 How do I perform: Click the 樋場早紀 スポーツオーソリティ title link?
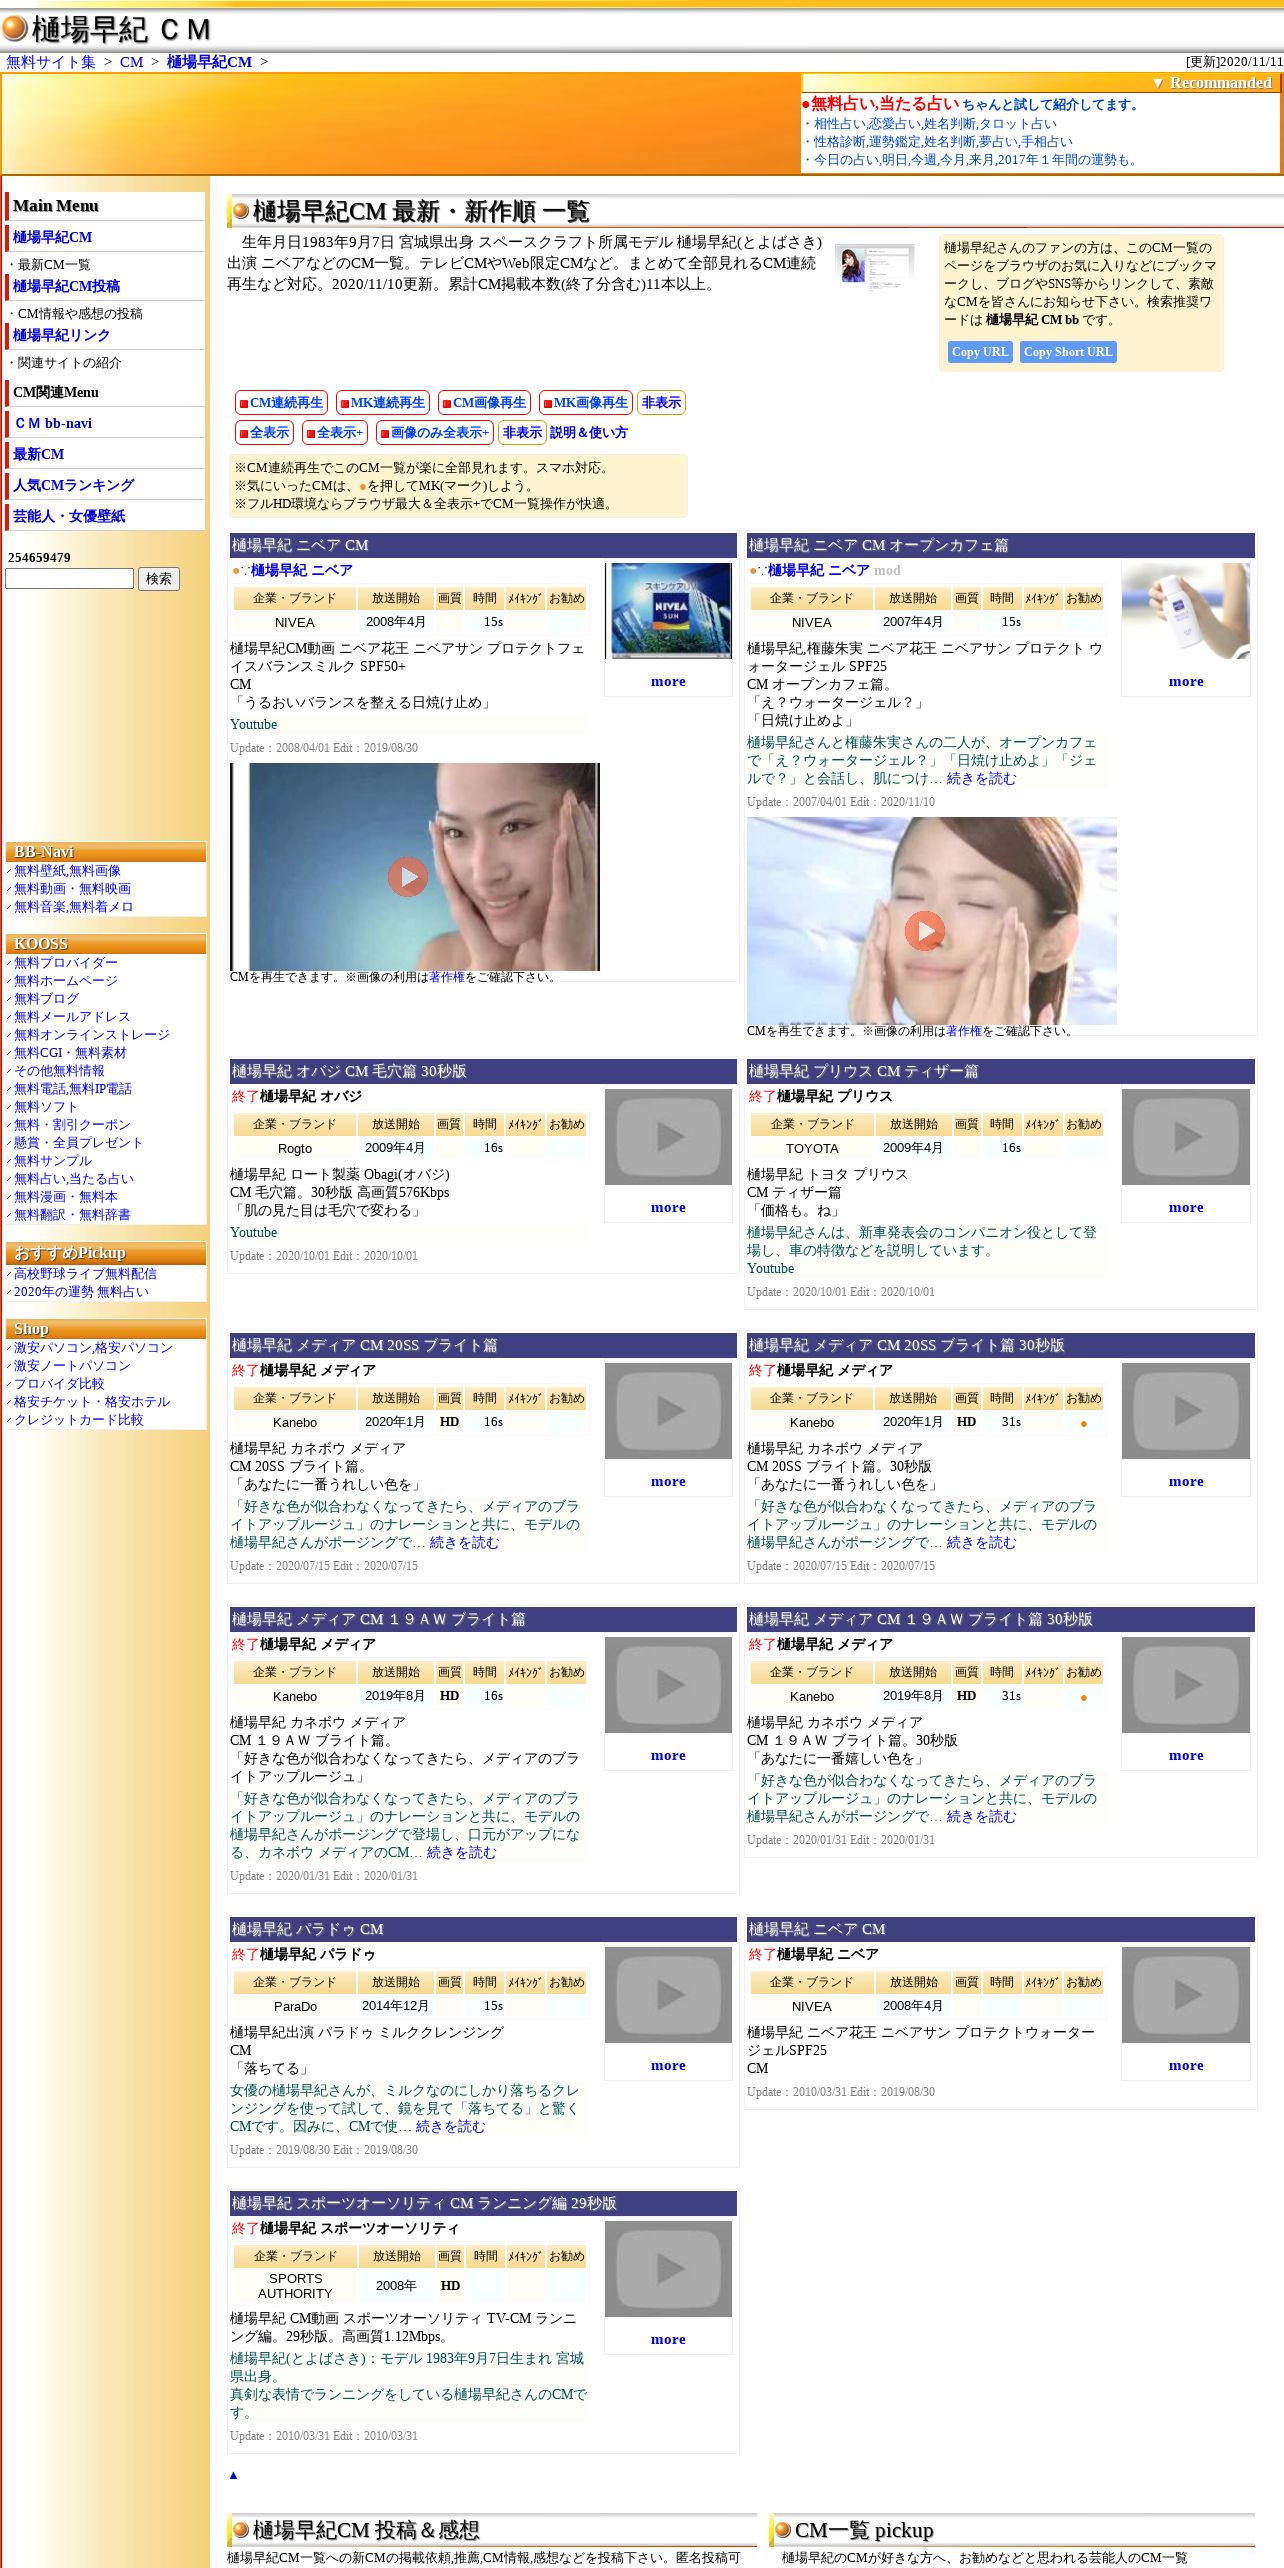pos(360,2229)
